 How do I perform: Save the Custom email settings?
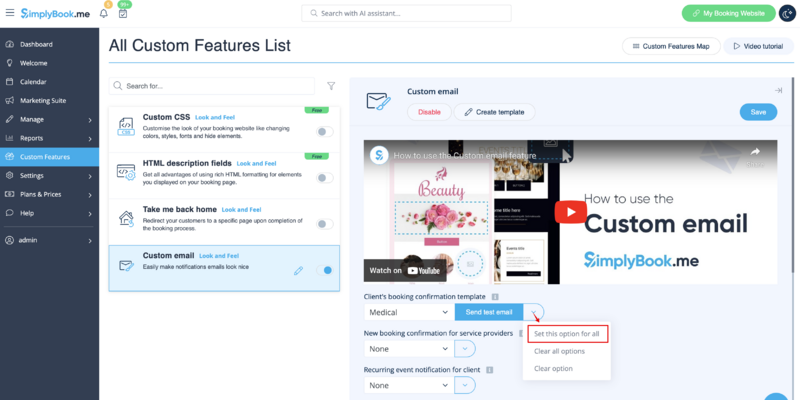coord(758,112)
